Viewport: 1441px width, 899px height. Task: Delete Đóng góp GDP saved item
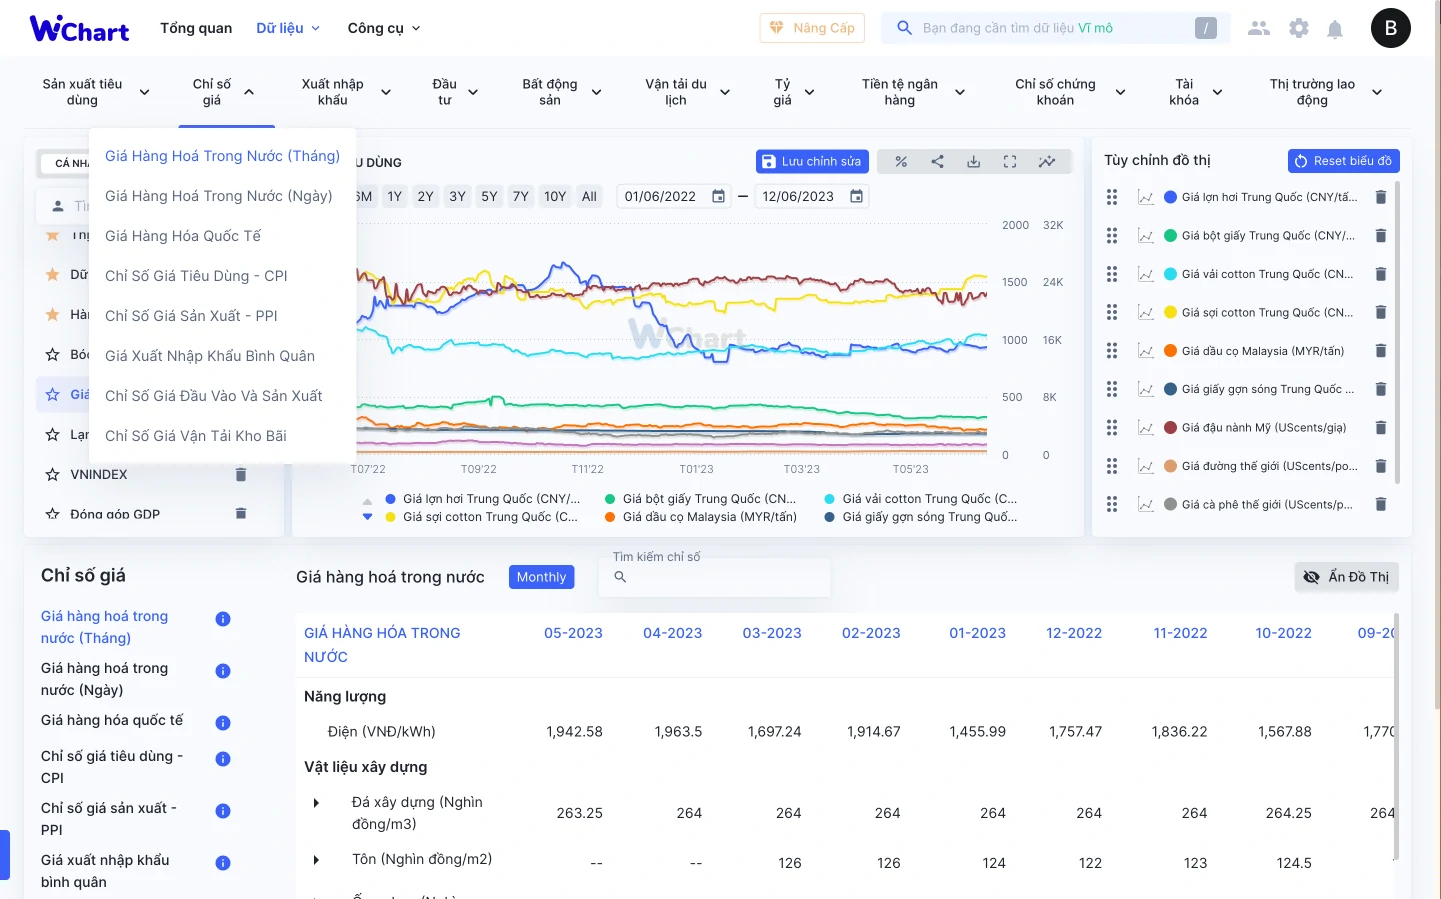coord(240,513)
